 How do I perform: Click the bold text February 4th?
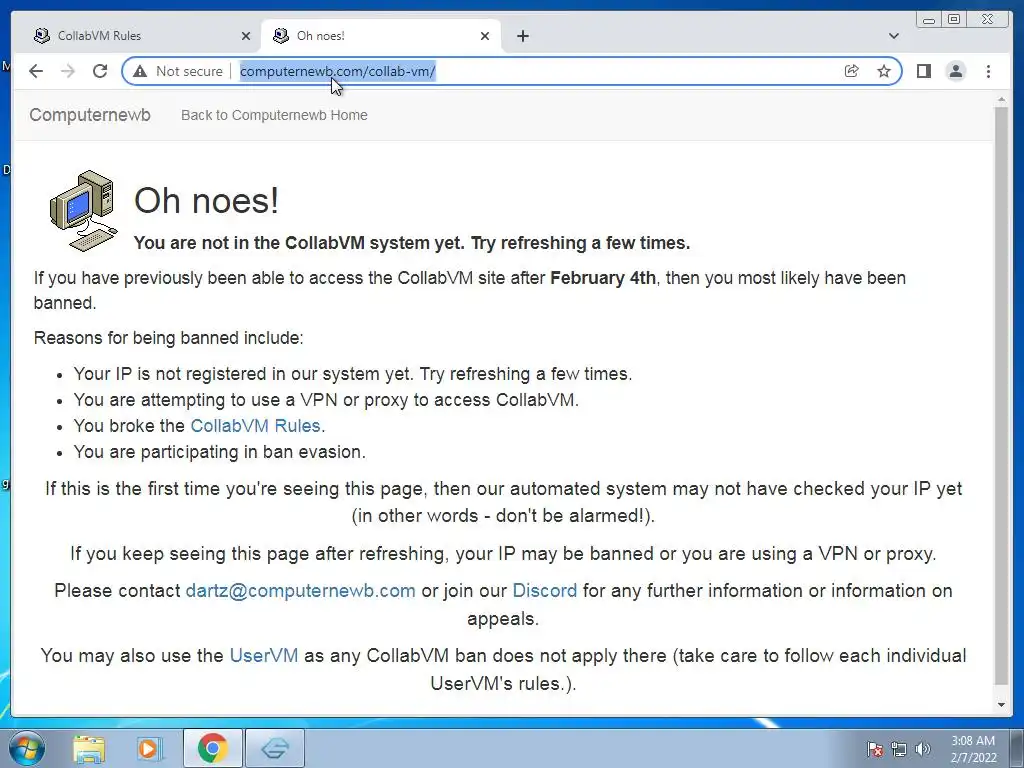[x=603, y=278]
